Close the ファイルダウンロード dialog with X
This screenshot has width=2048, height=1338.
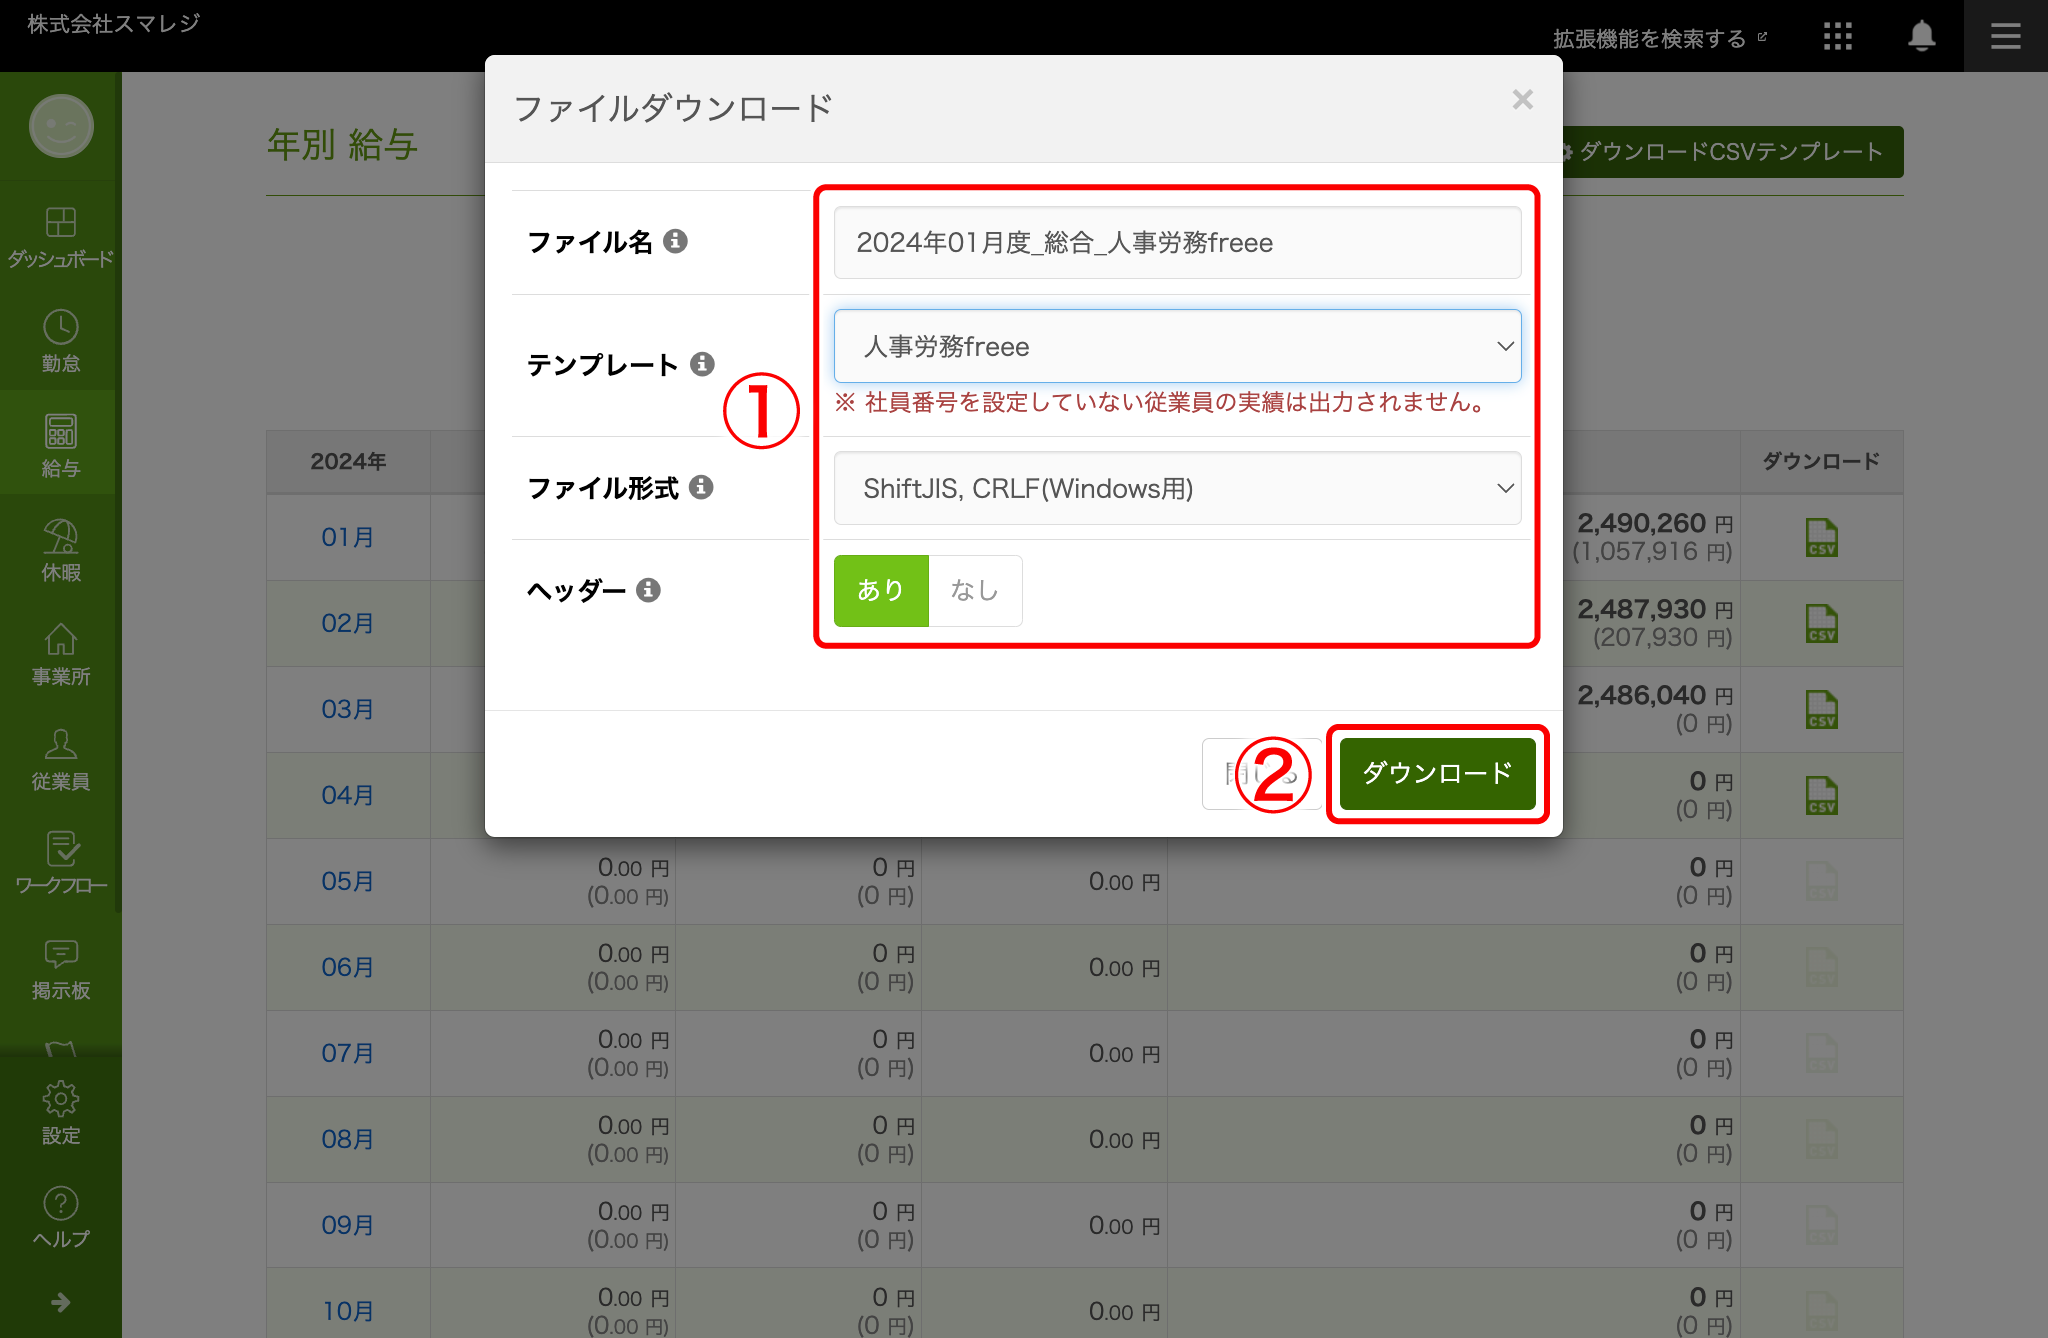coord(1522,100)
